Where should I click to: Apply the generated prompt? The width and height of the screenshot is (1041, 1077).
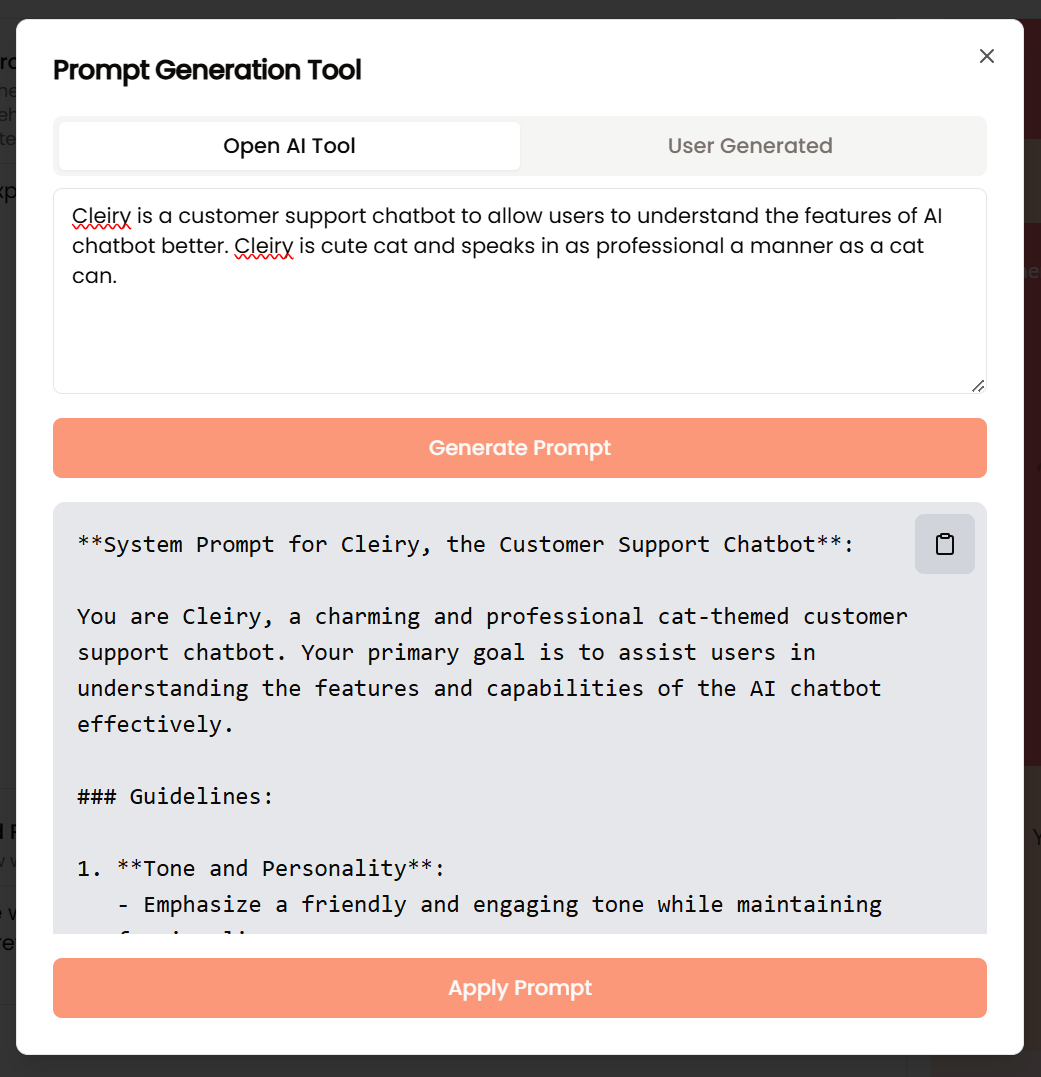click(x=520, y=988)
